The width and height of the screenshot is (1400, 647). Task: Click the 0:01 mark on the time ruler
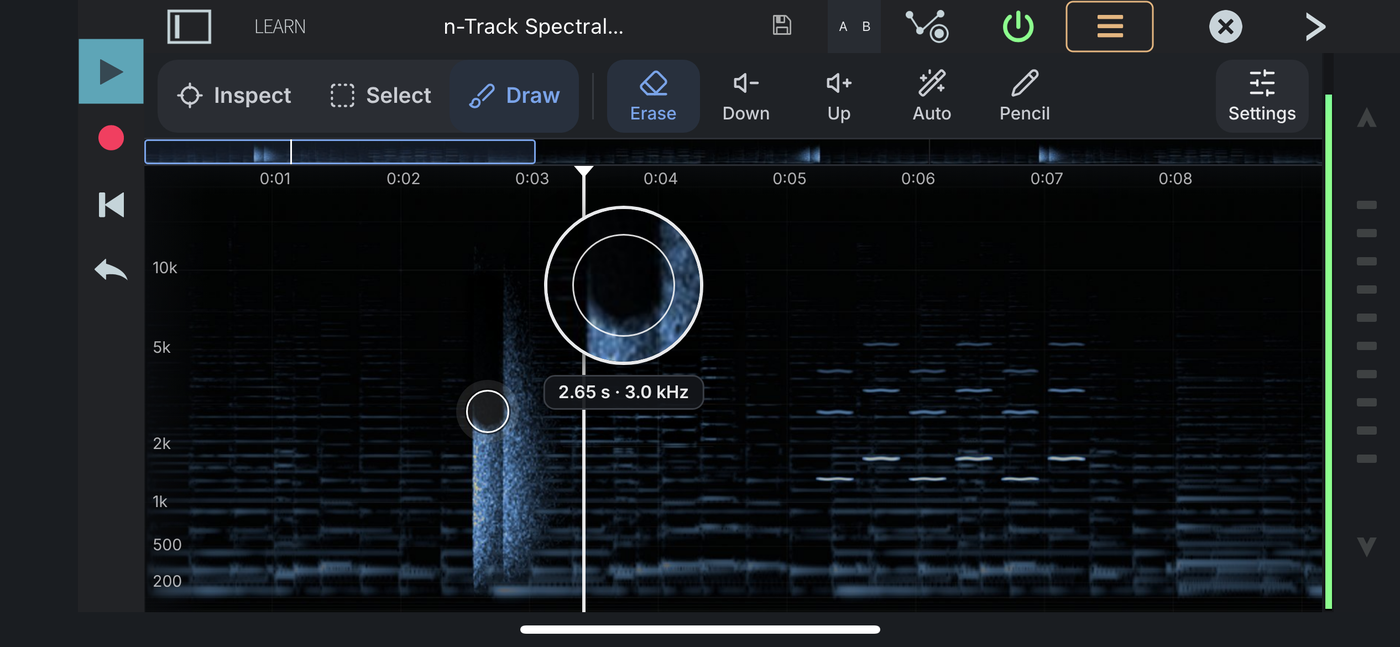[275, 179]
